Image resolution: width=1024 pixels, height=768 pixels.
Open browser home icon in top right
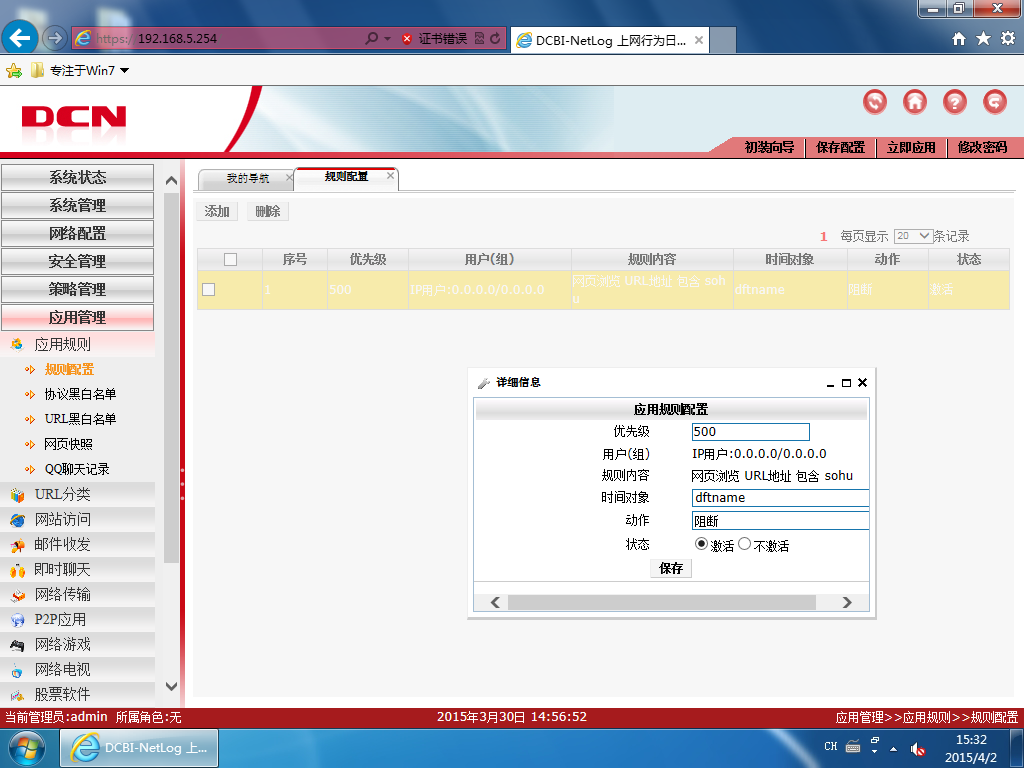coord(958,39)
